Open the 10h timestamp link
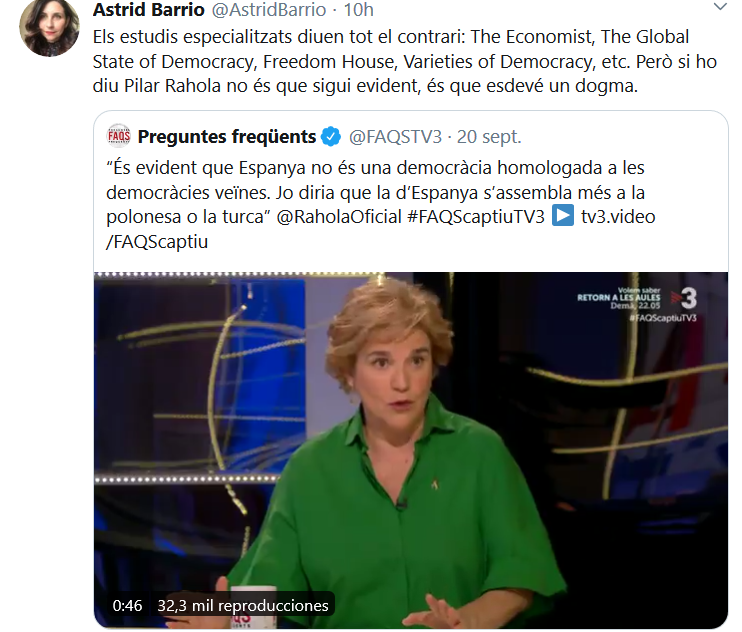 (358, 9)
